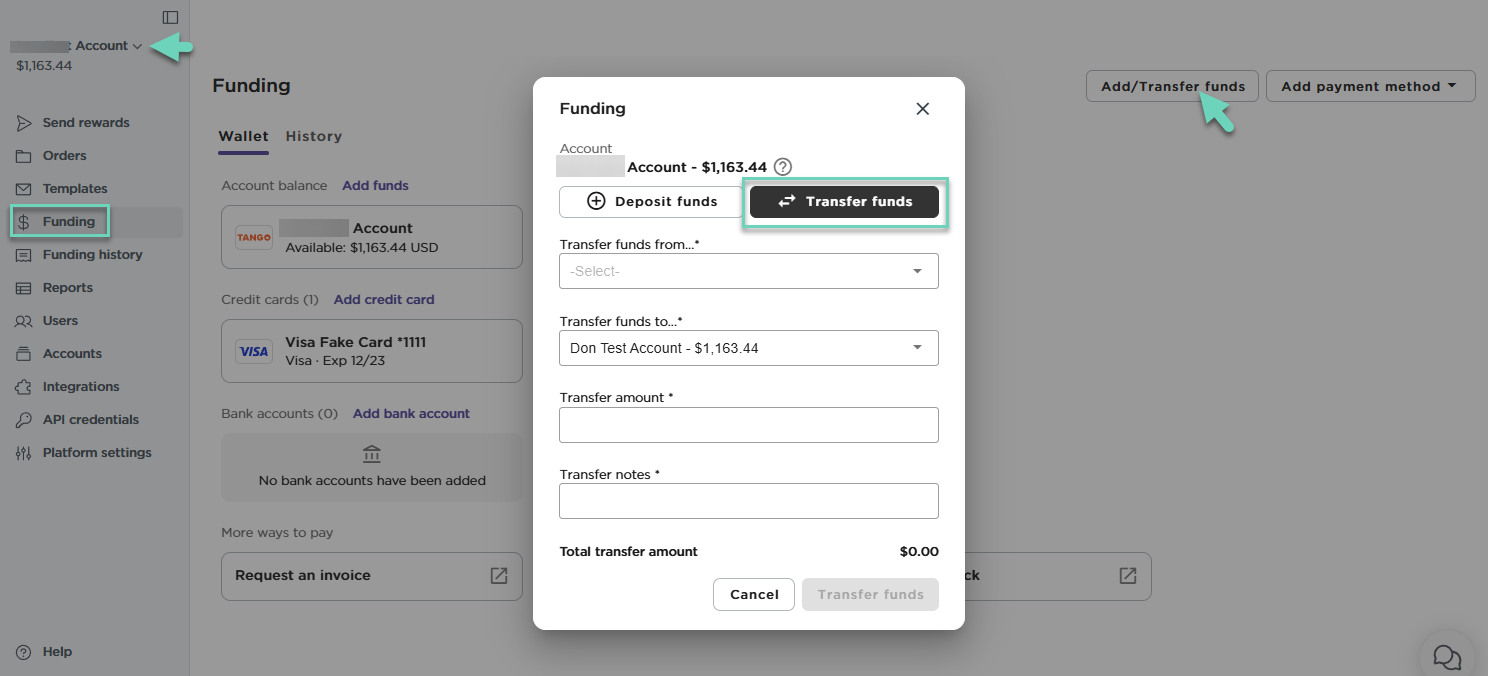Click the Add bank account link
Screen dimensions: 1488x676
(411, 413)
